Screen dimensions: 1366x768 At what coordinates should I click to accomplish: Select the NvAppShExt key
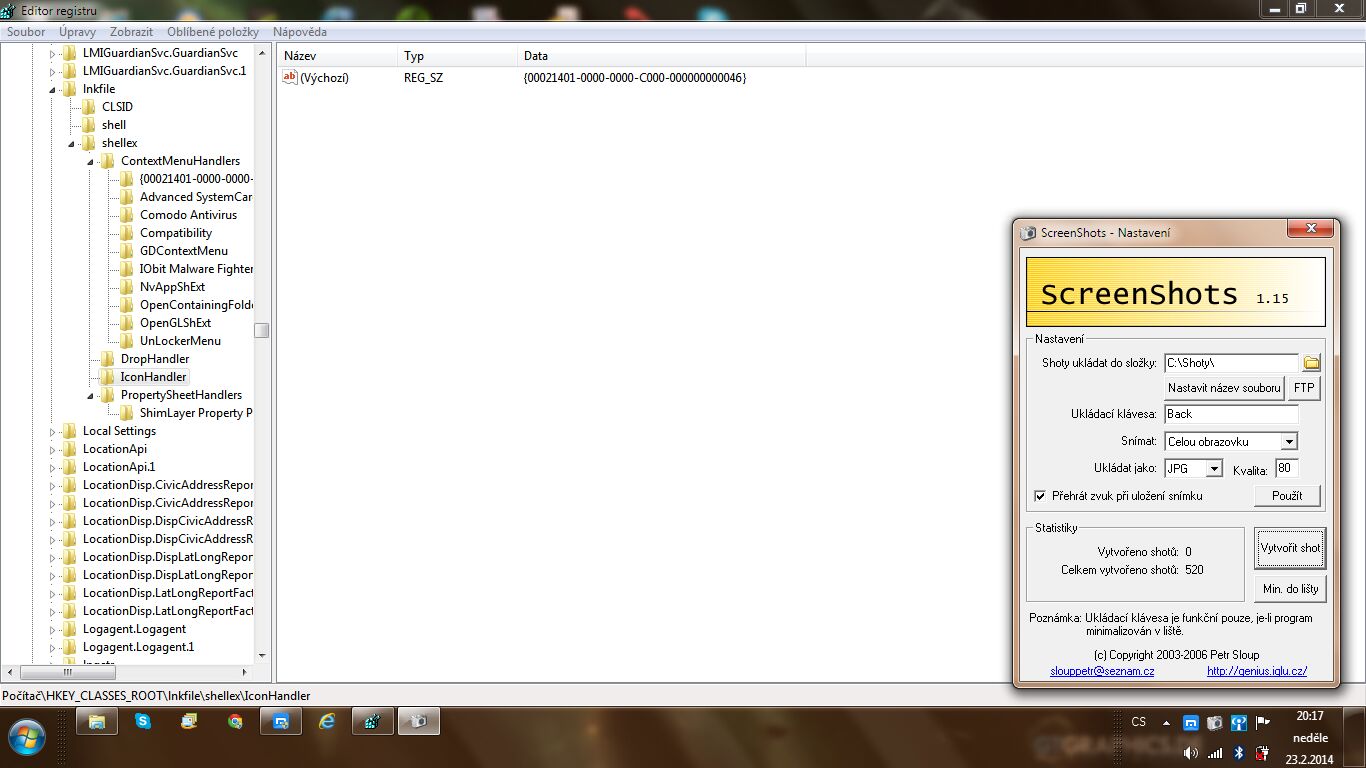tap(172, 287)
